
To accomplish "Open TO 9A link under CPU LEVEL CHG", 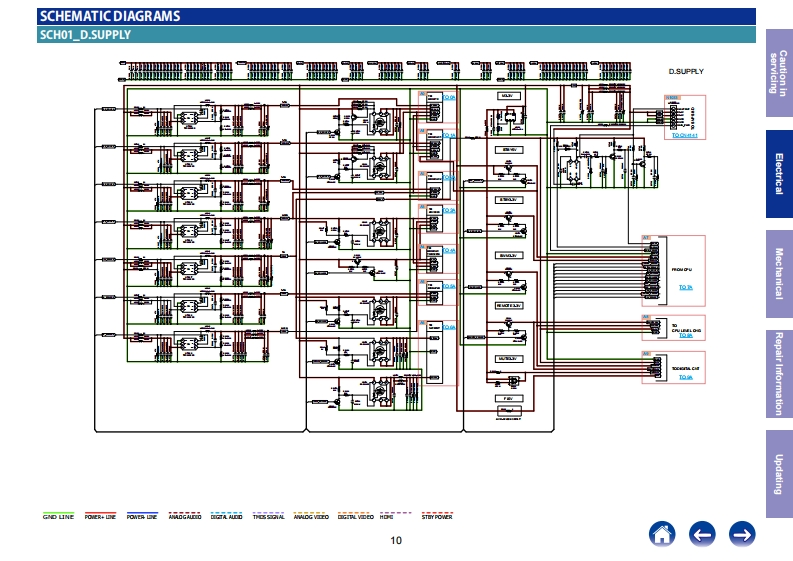I will coord(685,336).
